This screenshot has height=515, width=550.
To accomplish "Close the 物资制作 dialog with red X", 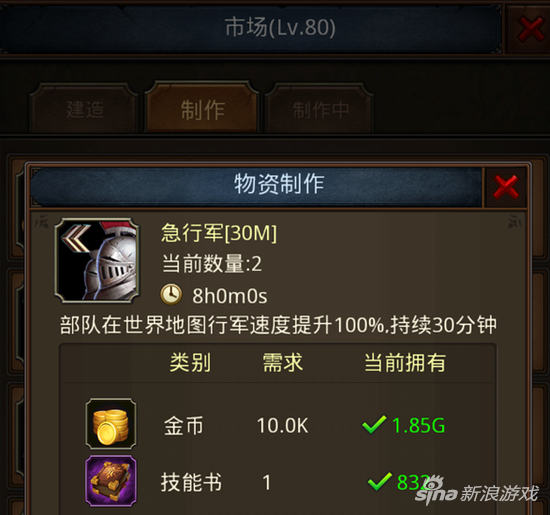I will (x=505, y=187).
